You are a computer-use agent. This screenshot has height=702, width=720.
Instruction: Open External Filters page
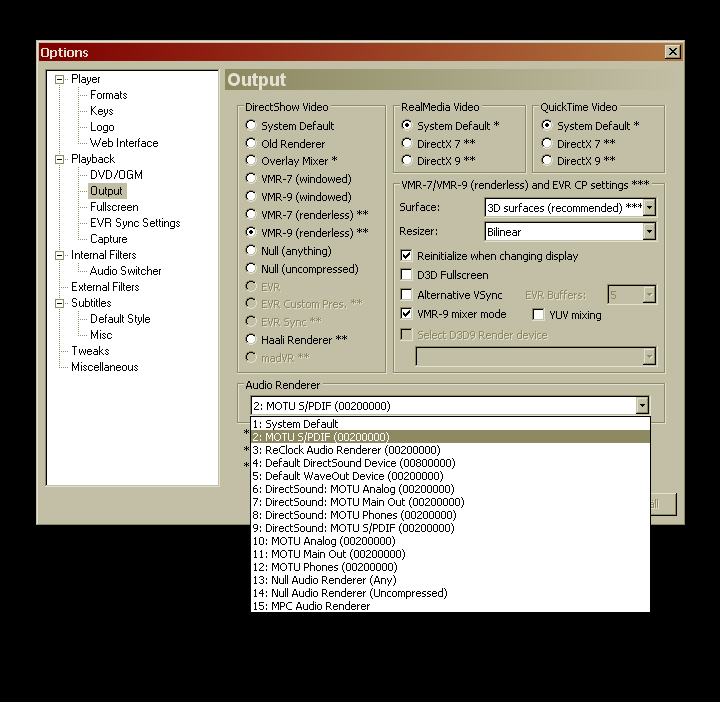coord(105,287)
